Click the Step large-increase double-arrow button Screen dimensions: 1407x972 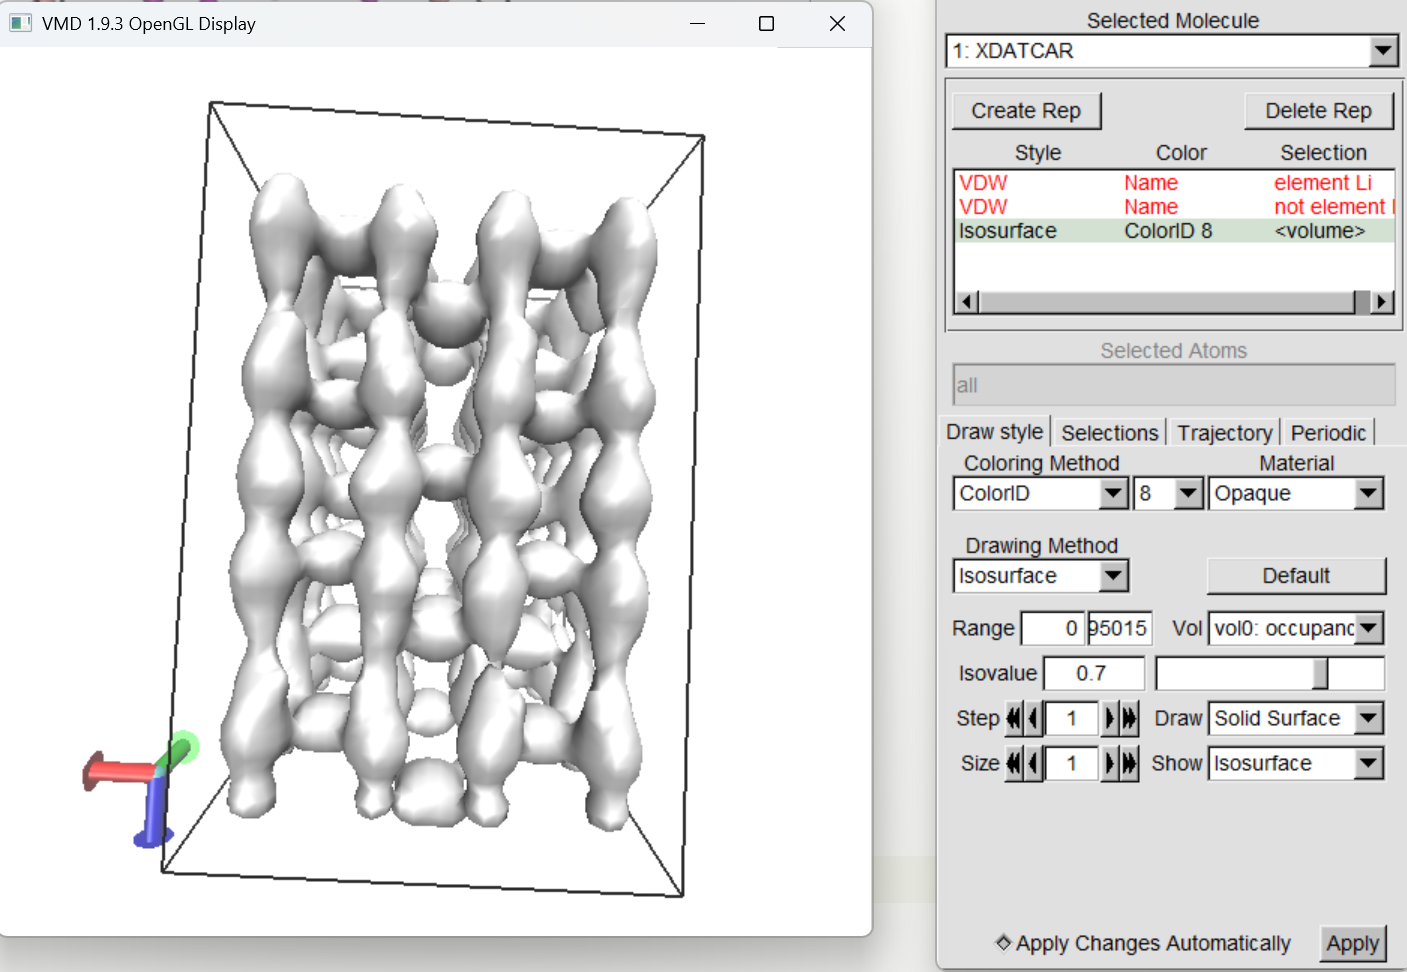pos(1129,718)
